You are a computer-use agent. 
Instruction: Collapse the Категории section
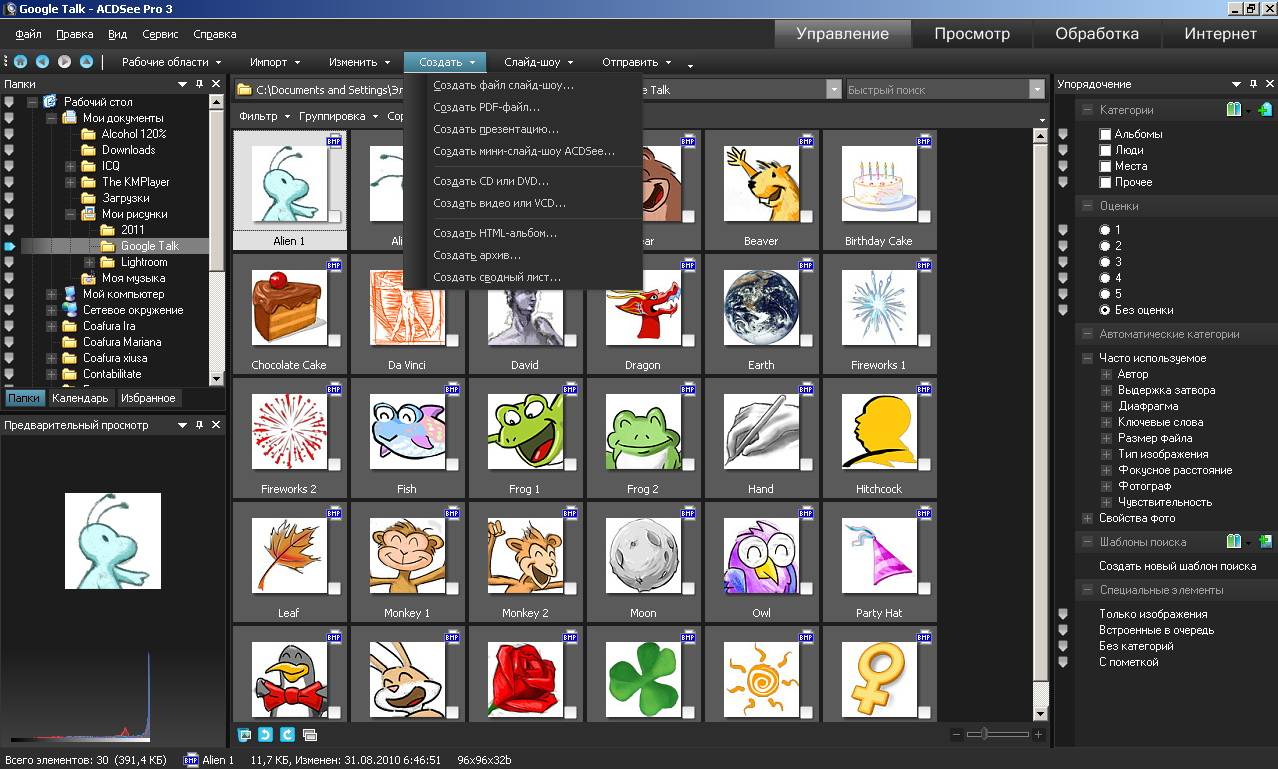[1087, 110]
